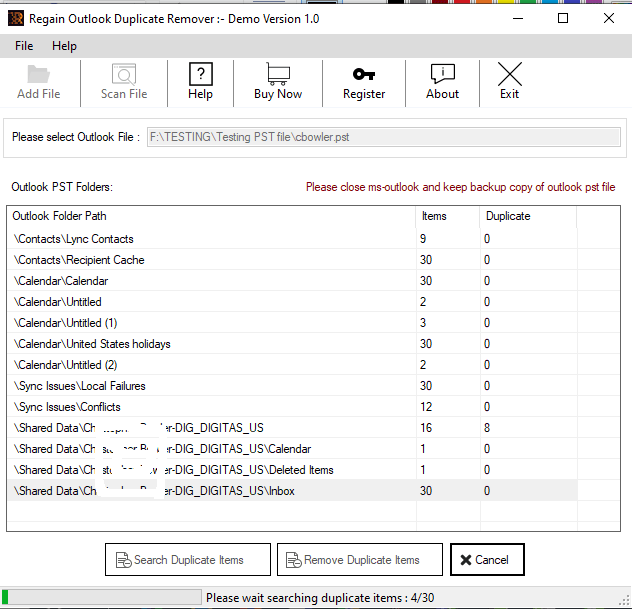Click the Items column header
This screenshot has height=609, width=632.
coord(448,216)
